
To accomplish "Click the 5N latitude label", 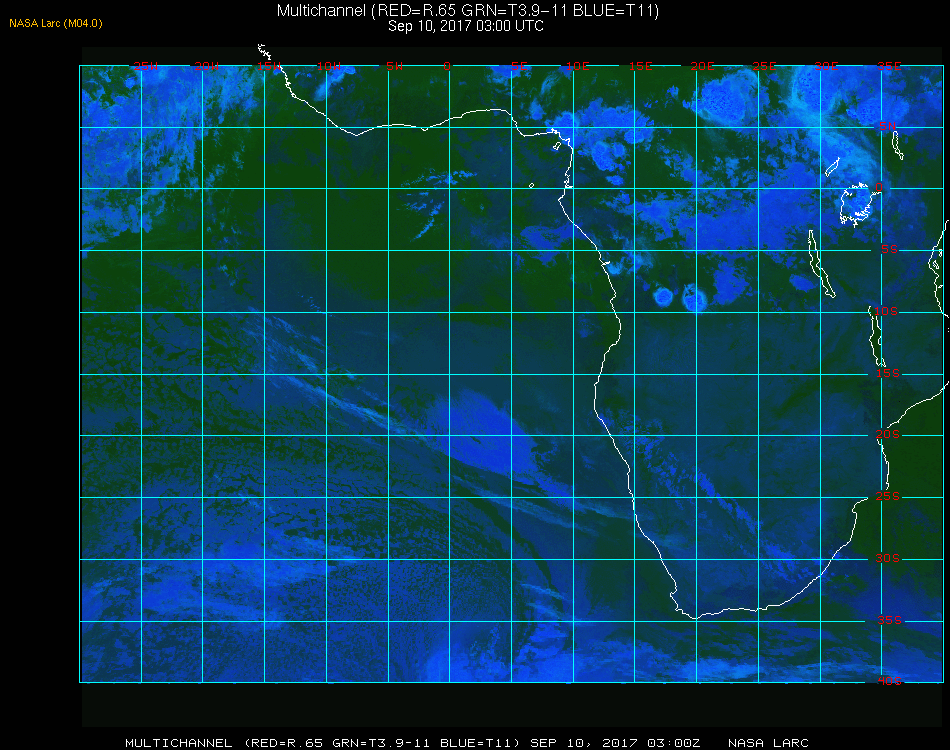I will (888, 126).
